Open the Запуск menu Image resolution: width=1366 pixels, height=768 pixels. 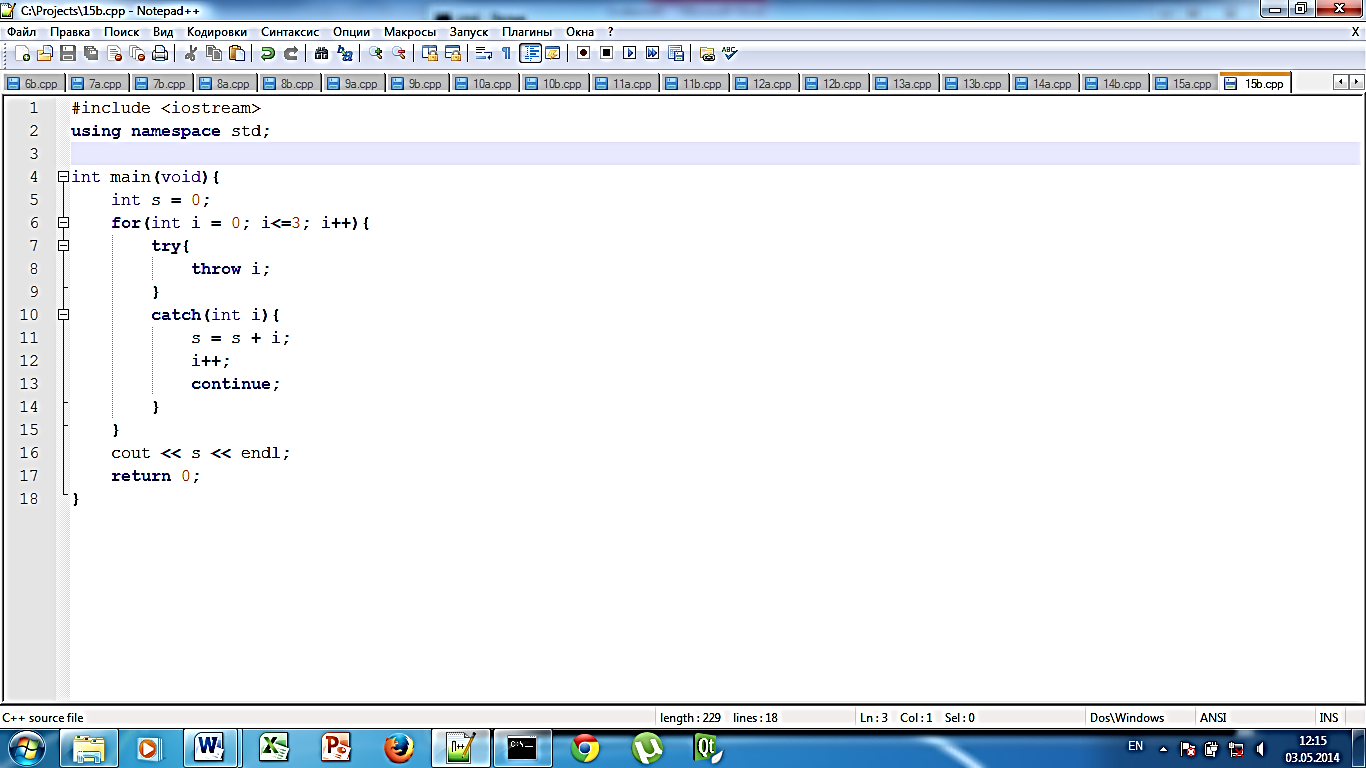point(469,32)
